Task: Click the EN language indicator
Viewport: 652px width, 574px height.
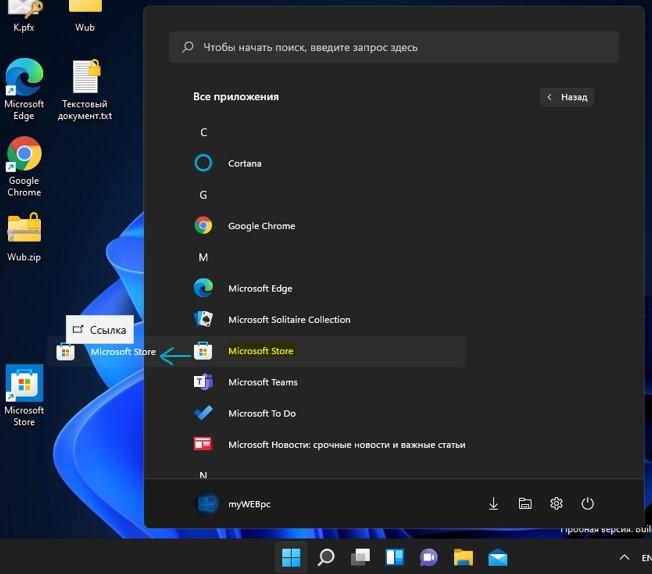Action: 647,558
